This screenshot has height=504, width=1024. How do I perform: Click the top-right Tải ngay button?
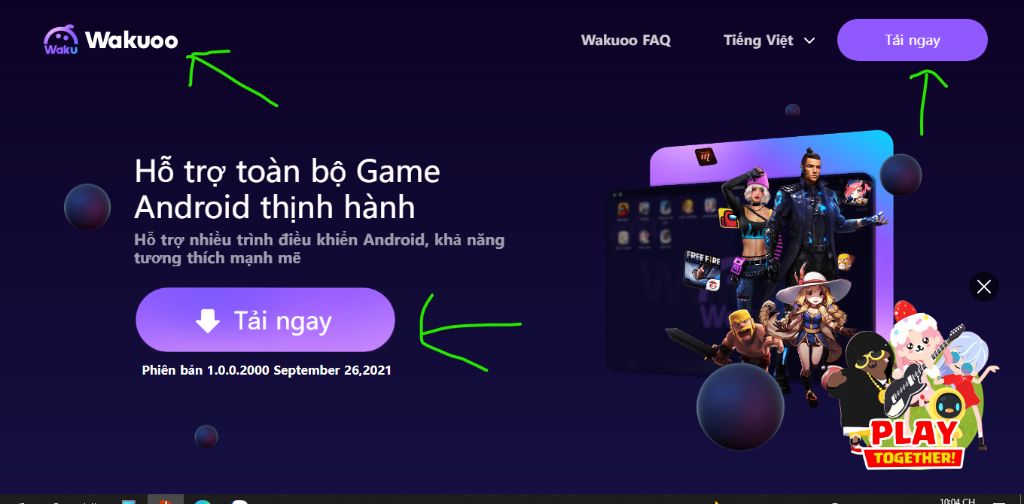(912, 40)
